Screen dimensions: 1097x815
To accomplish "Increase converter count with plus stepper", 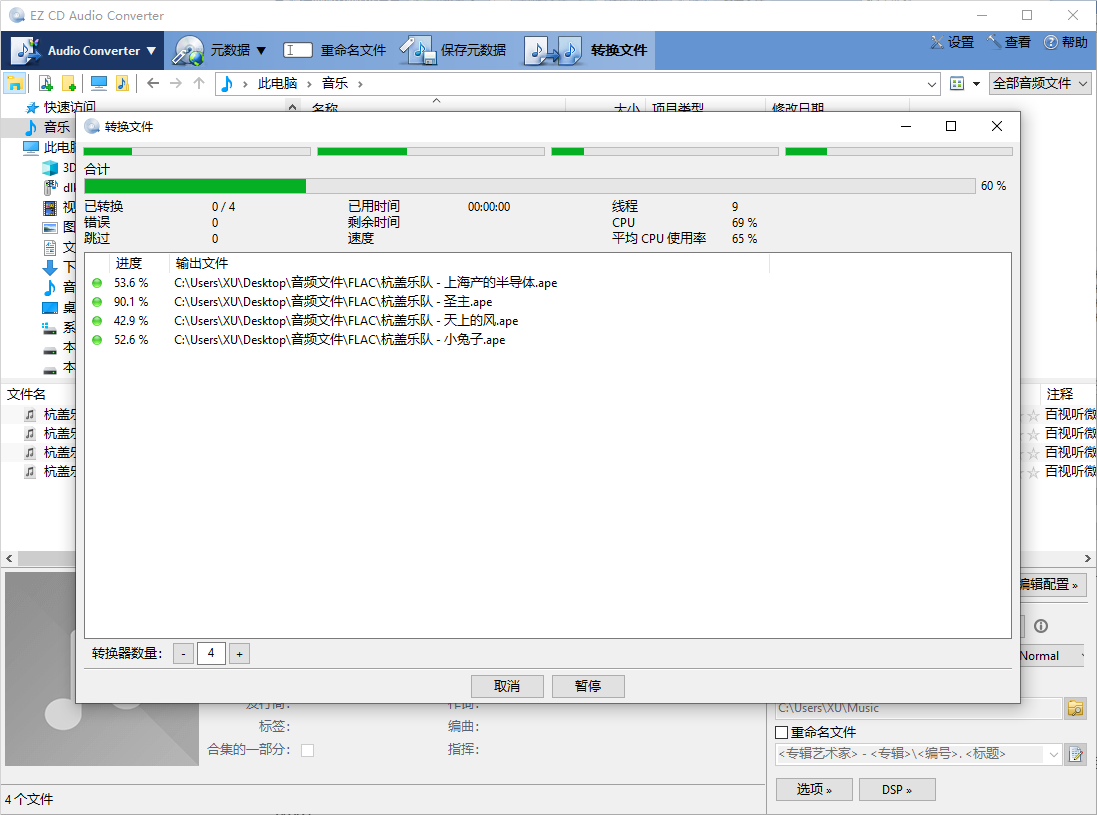I will (x=239, y=653).
